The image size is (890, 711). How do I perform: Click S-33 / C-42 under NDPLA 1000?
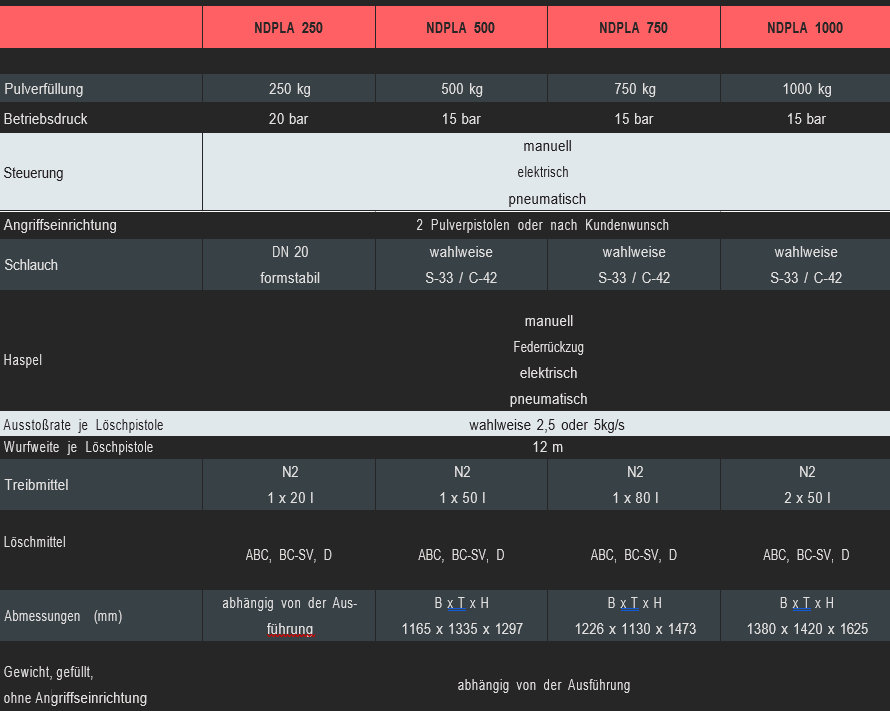[x=806, y=278]
